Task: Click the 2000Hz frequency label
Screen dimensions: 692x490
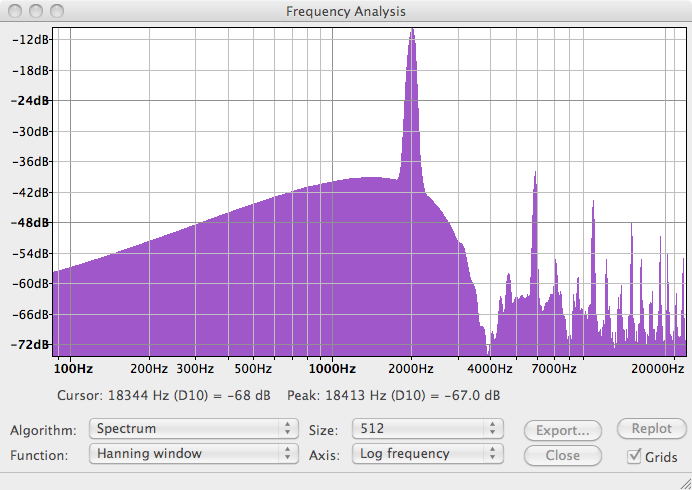Action: [x=411, y=369]
